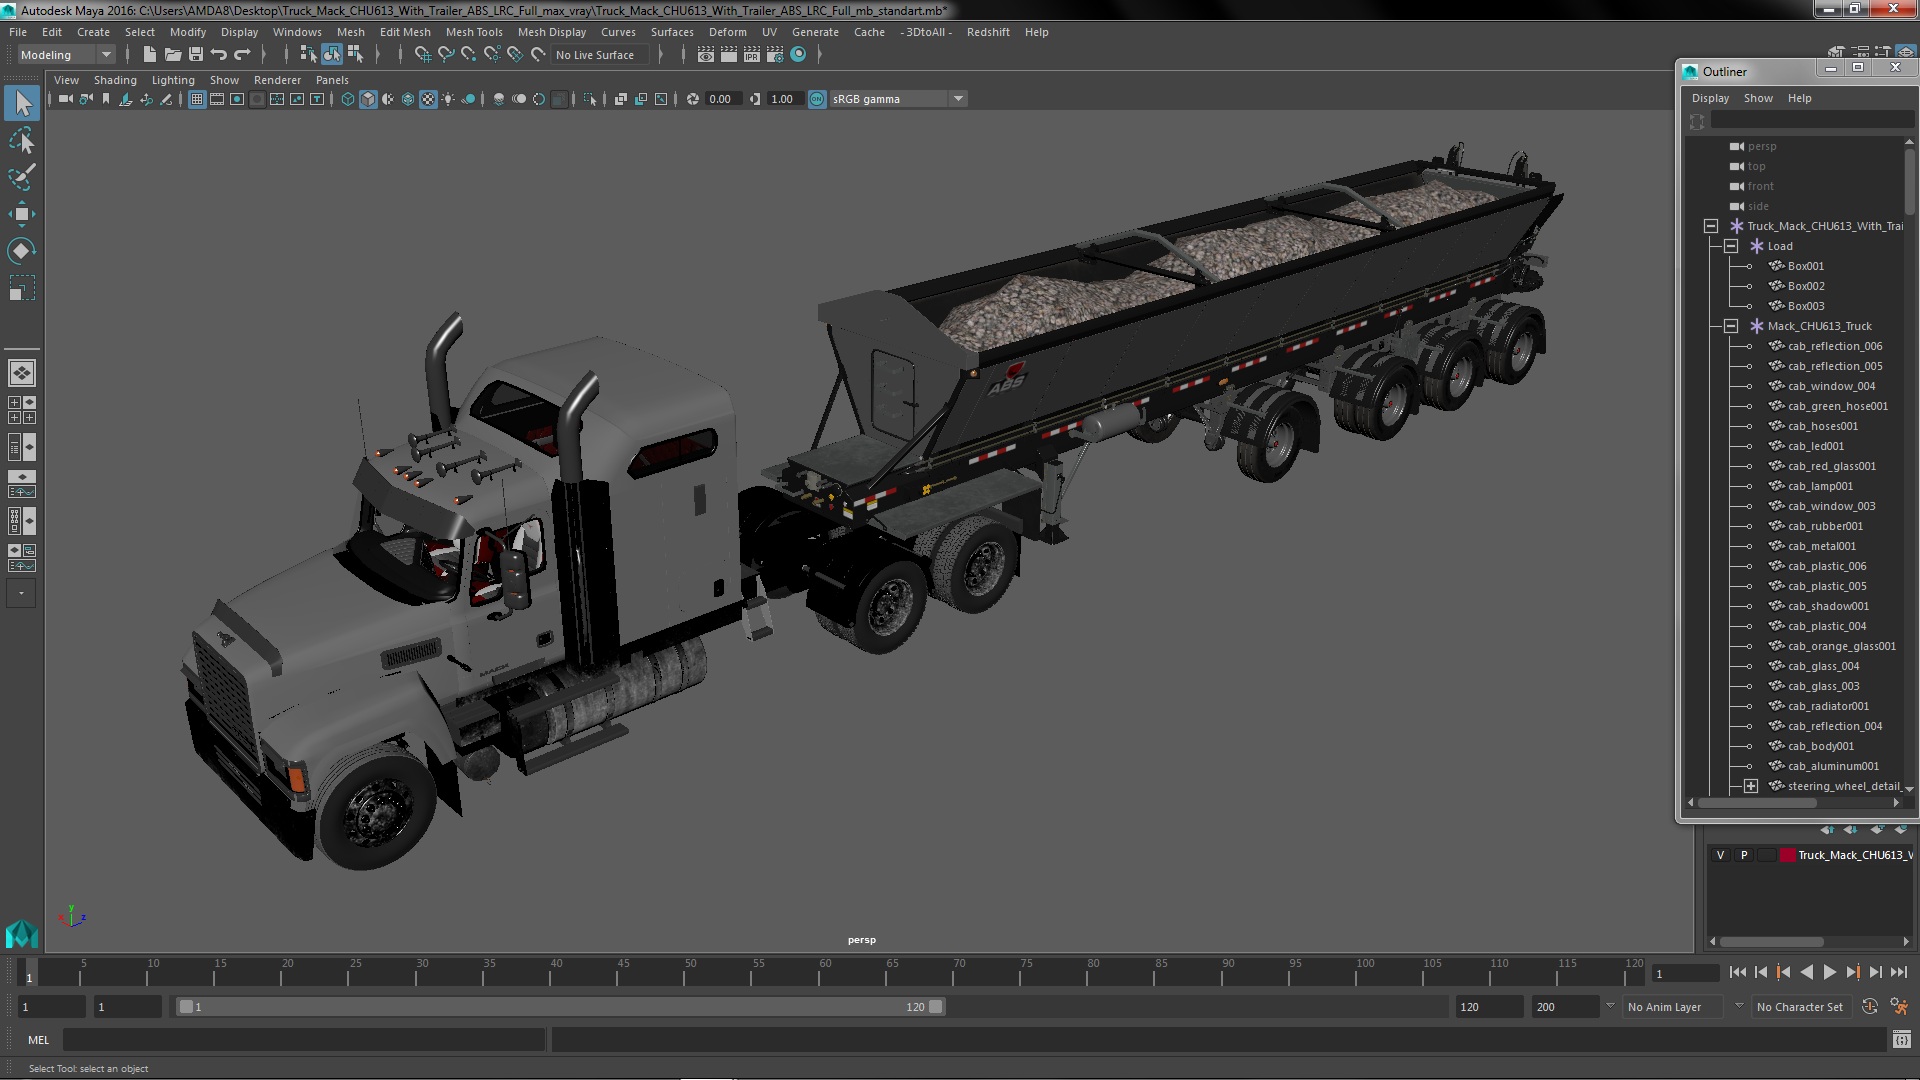Open No Live Surface field
Viewport: 1920px width, 1080px height.
point(601,55)
